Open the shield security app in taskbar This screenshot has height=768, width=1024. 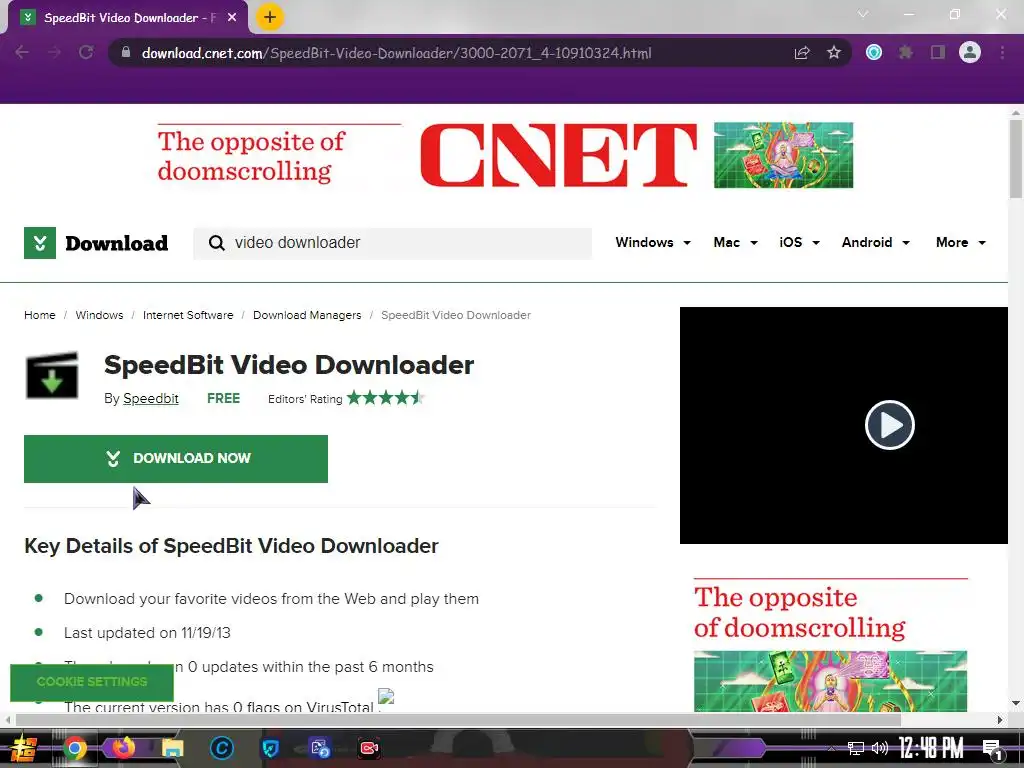[x=270, y=748]
